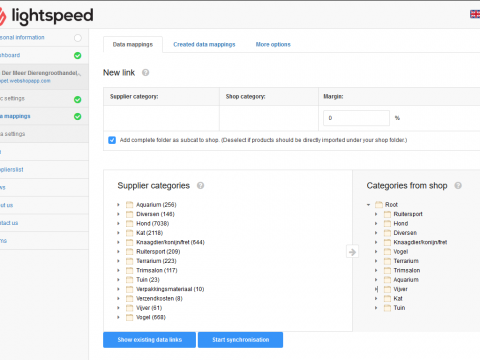The width and height of the screenshot is (480, 360).
Task: Click the UK flag language icon
Action: pyautogui.click(x=475, y=14)
